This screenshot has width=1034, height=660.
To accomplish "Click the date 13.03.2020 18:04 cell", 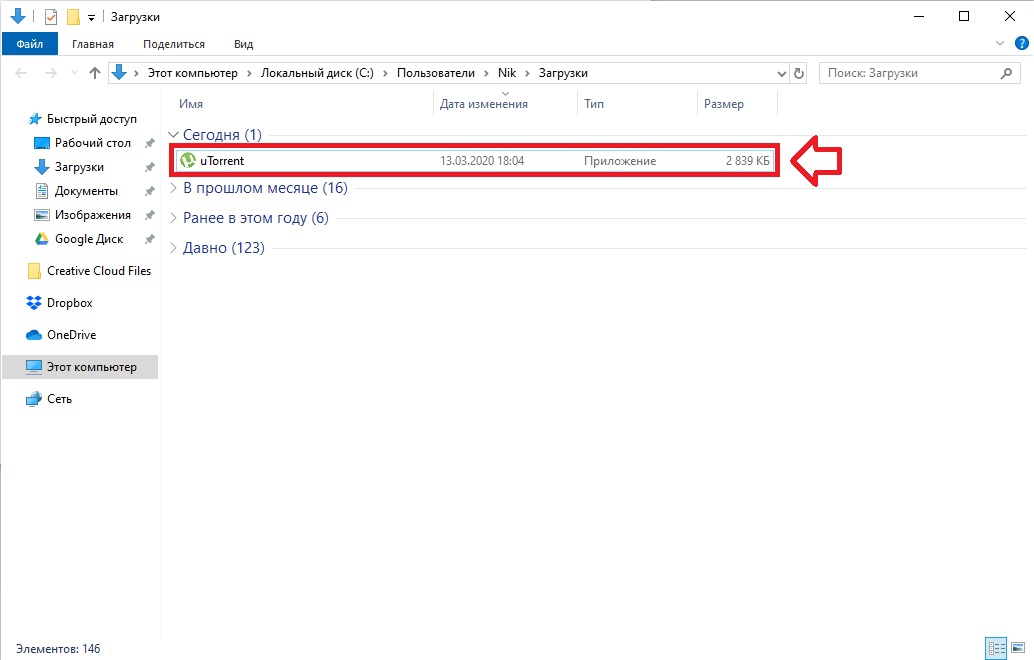I will (x=482, y=161).
